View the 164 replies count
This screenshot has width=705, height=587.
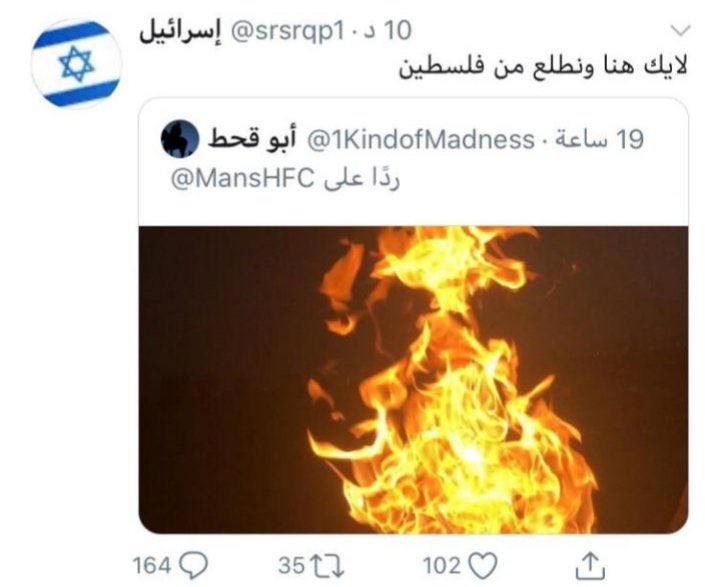[152, 565]
